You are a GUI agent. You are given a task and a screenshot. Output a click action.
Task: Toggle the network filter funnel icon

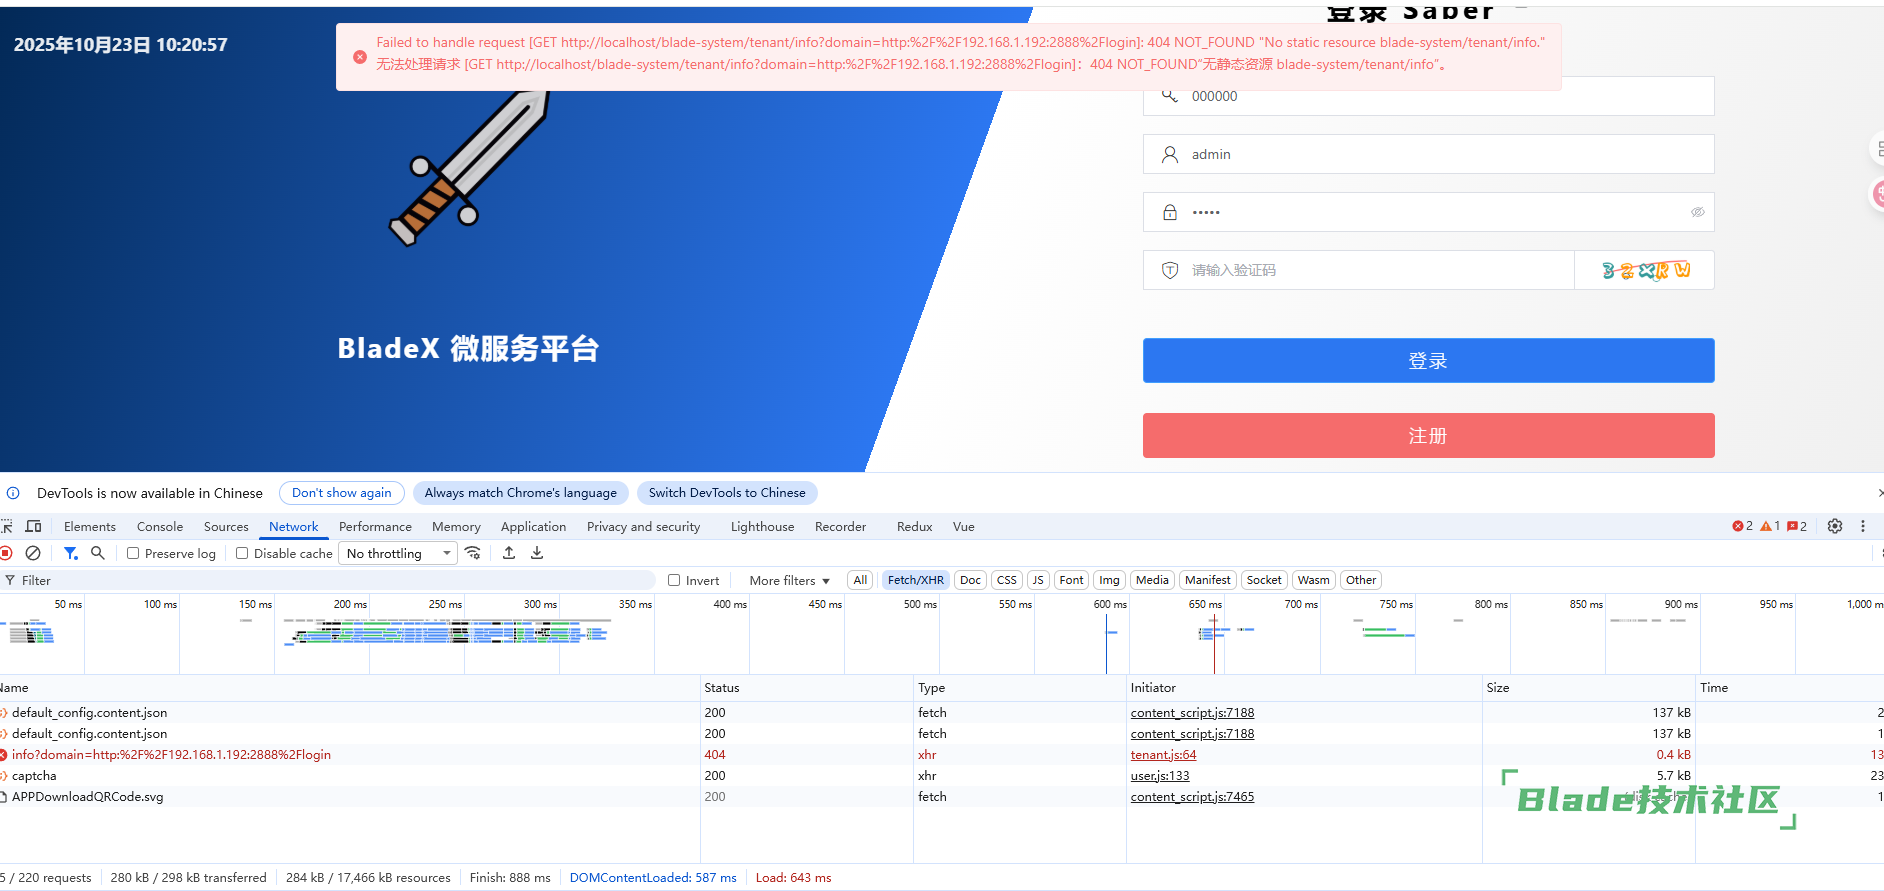pos(70,553)
